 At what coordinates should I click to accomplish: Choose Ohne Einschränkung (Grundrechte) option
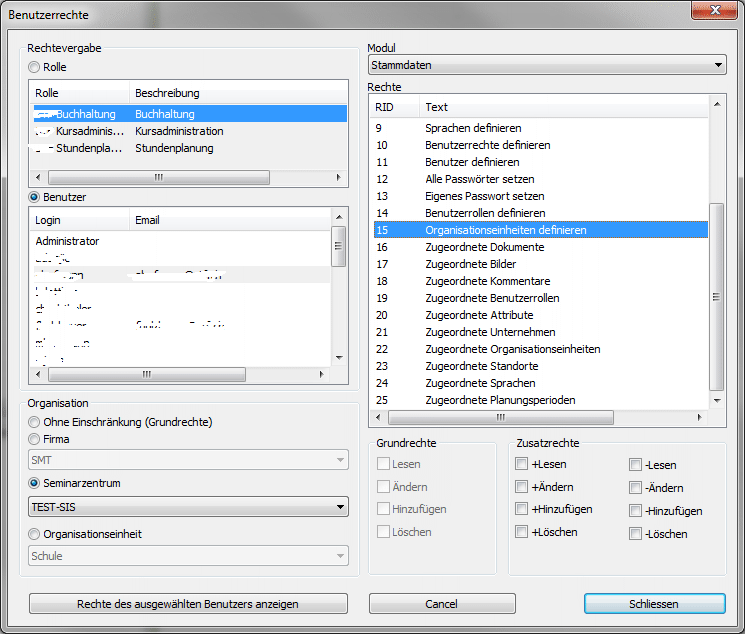[35, 422]
